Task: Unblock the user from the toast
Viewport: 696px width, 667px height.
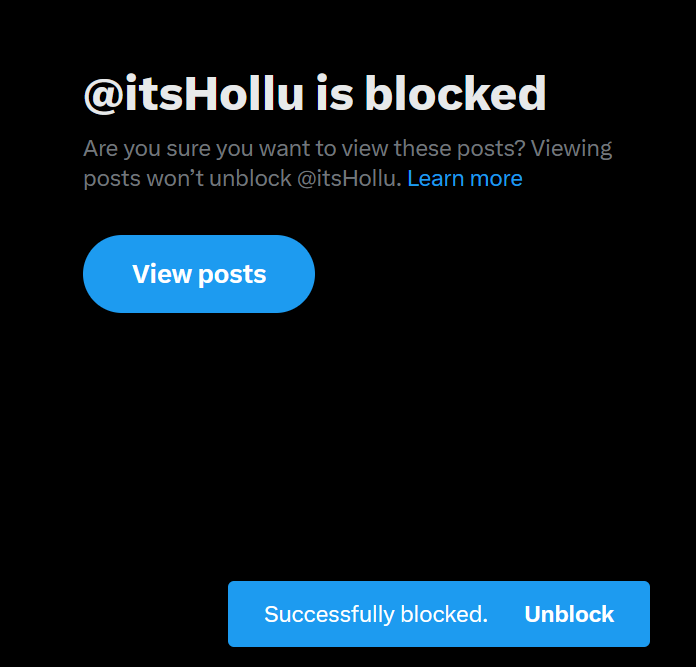Action: coord(569,614)
